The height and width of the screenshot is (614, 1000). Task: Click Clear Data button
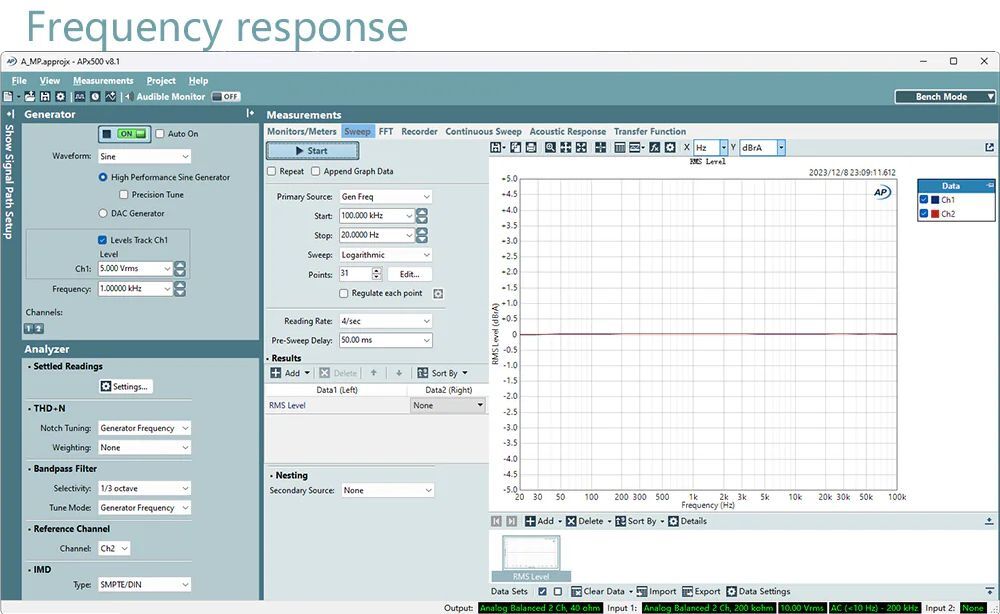click(x=598, y=592)
